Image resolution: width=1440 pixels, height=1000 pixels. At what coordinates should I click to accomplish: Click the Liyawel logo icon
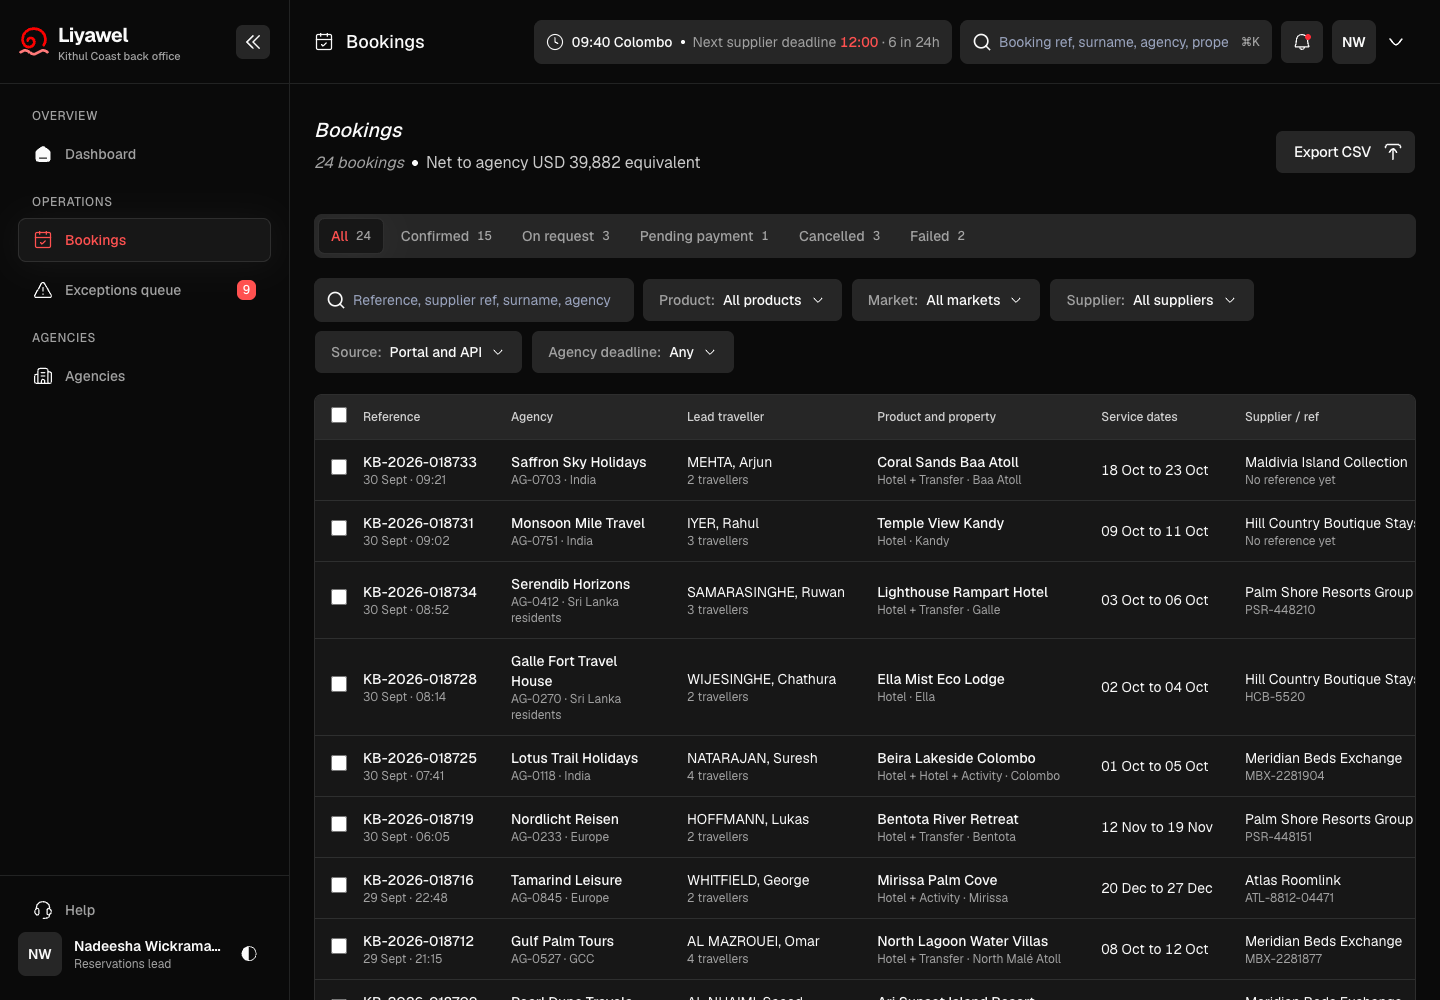tap(34, 42)
